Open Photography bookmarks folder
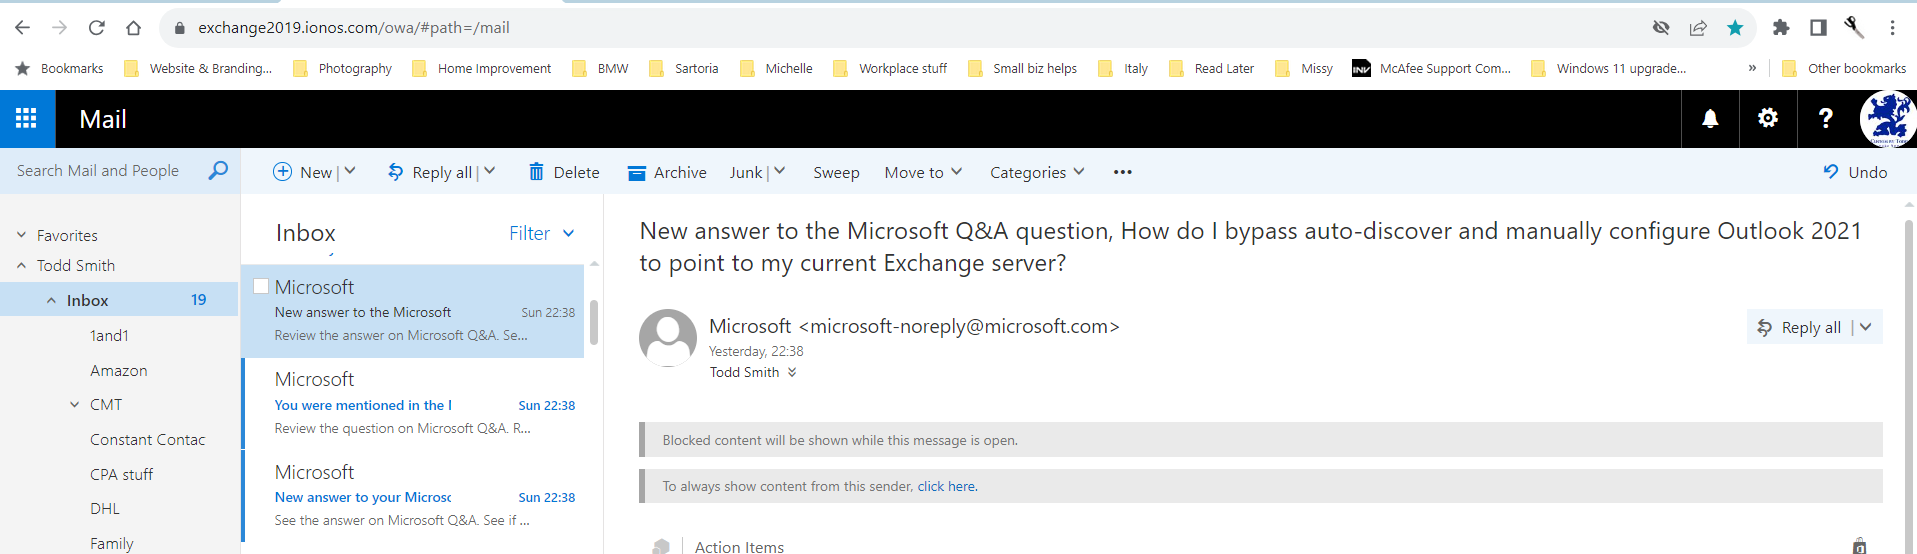This screenshot has height=554, width=1917. (x=342, y=68)
